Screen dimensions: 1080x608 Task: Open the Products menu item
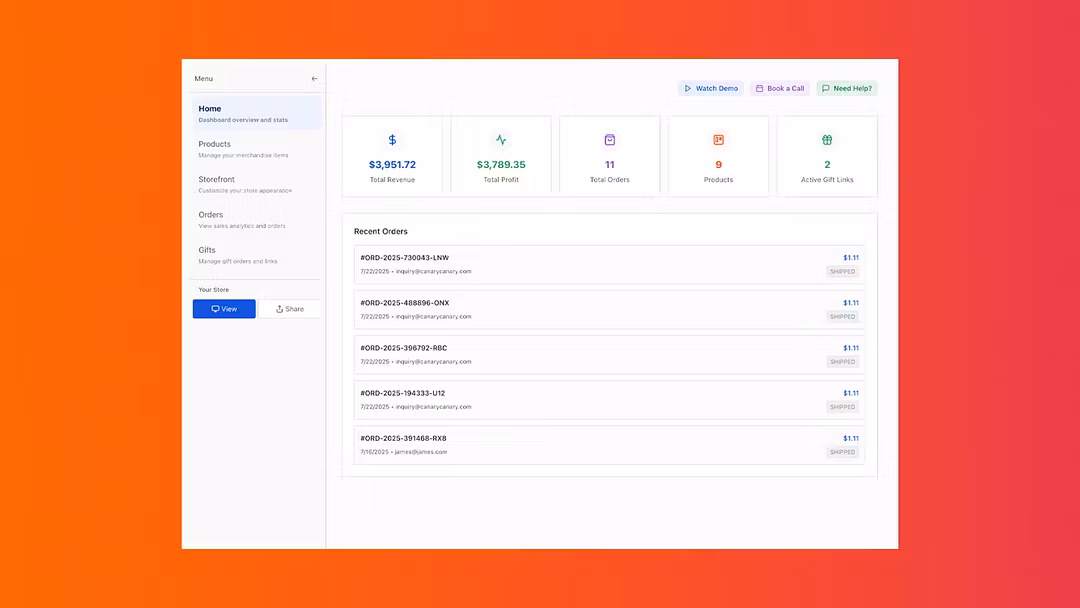coord(256,149)
